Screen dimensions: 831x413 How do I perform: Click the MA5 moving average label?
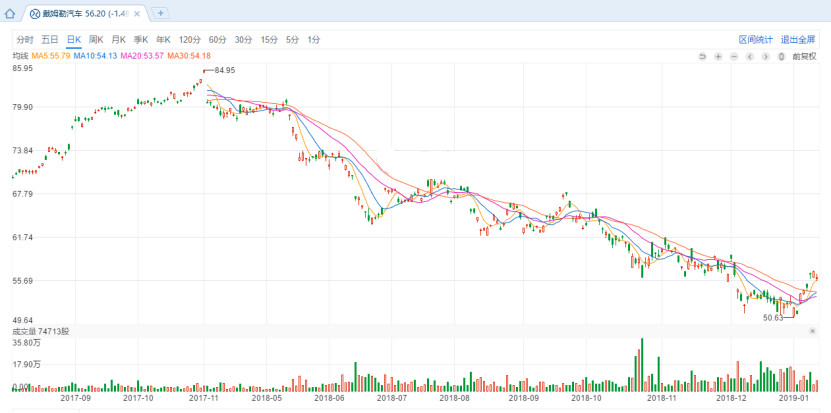tap(49, 56)
